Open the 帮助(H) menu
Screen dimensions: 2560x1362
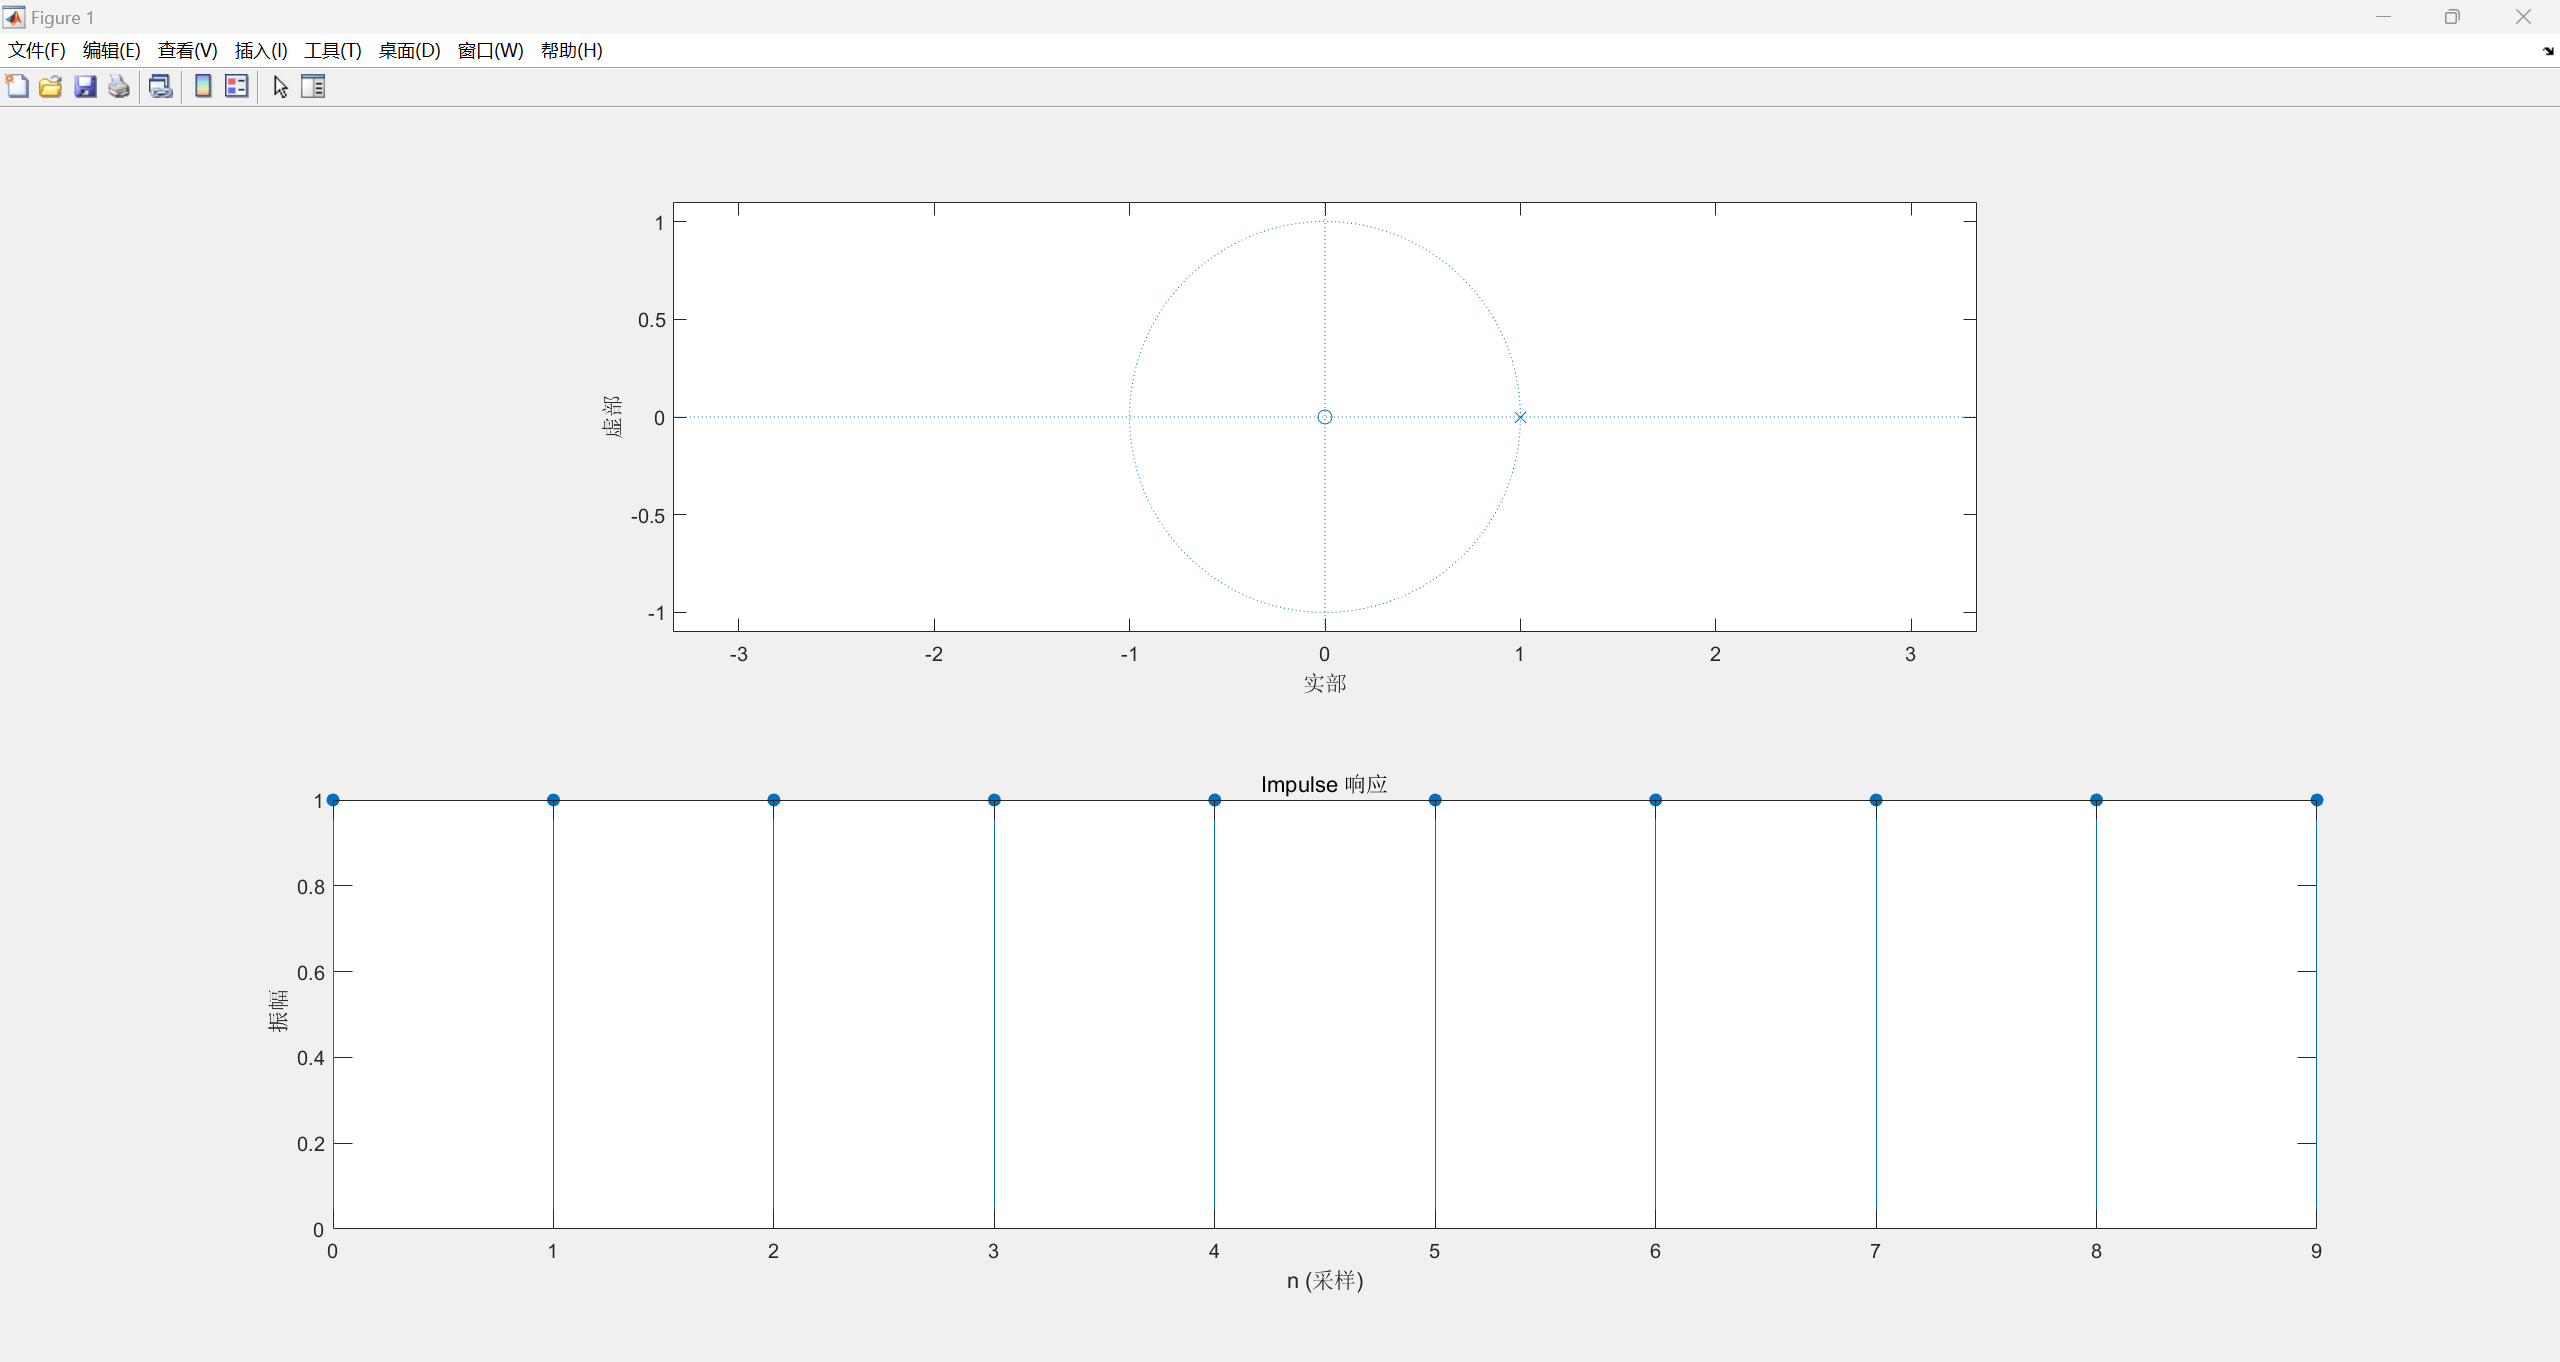click(x=571, y=51)
